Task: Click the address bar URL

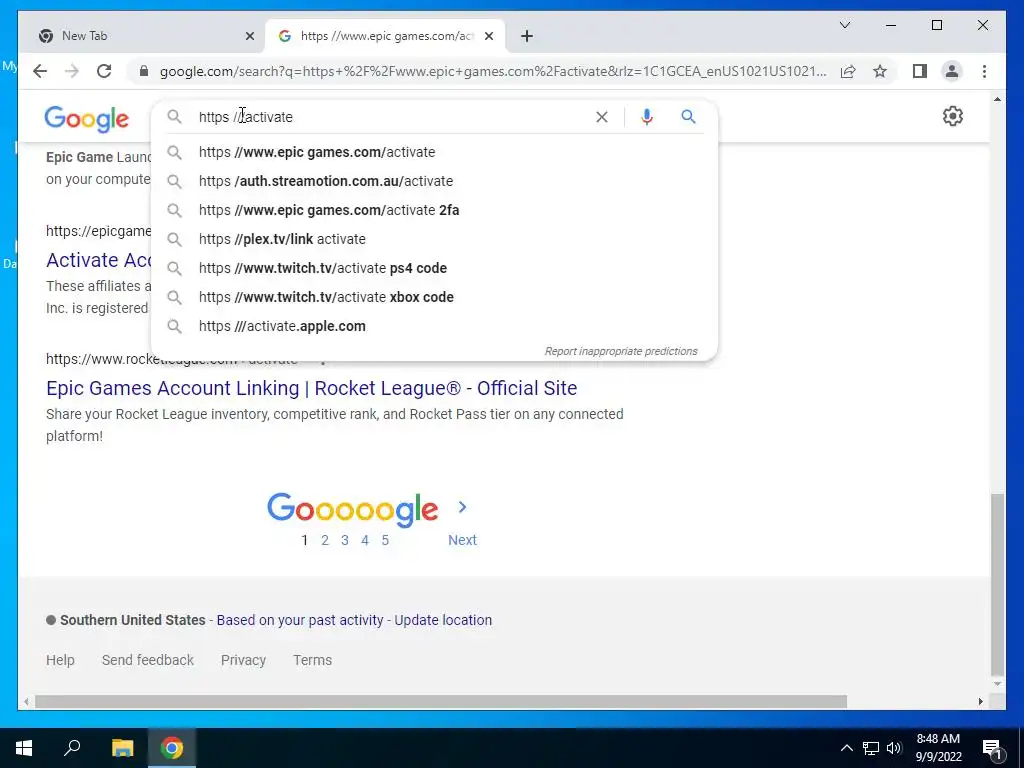Action: coord(493,71)
